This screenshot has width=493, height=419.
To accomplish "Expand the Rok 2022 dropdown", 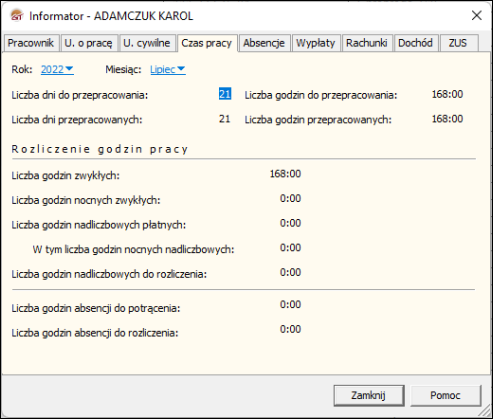I will pyautogui.click(x=57, y=69).
